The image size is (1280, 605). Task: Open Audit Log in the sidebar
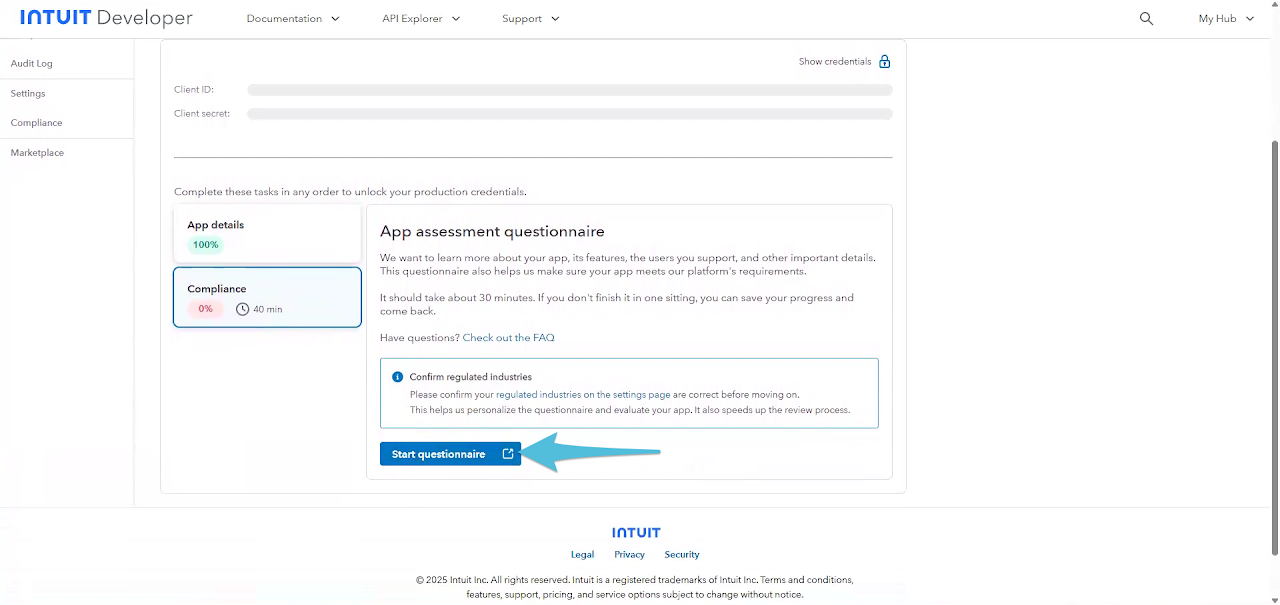point(32,63)
